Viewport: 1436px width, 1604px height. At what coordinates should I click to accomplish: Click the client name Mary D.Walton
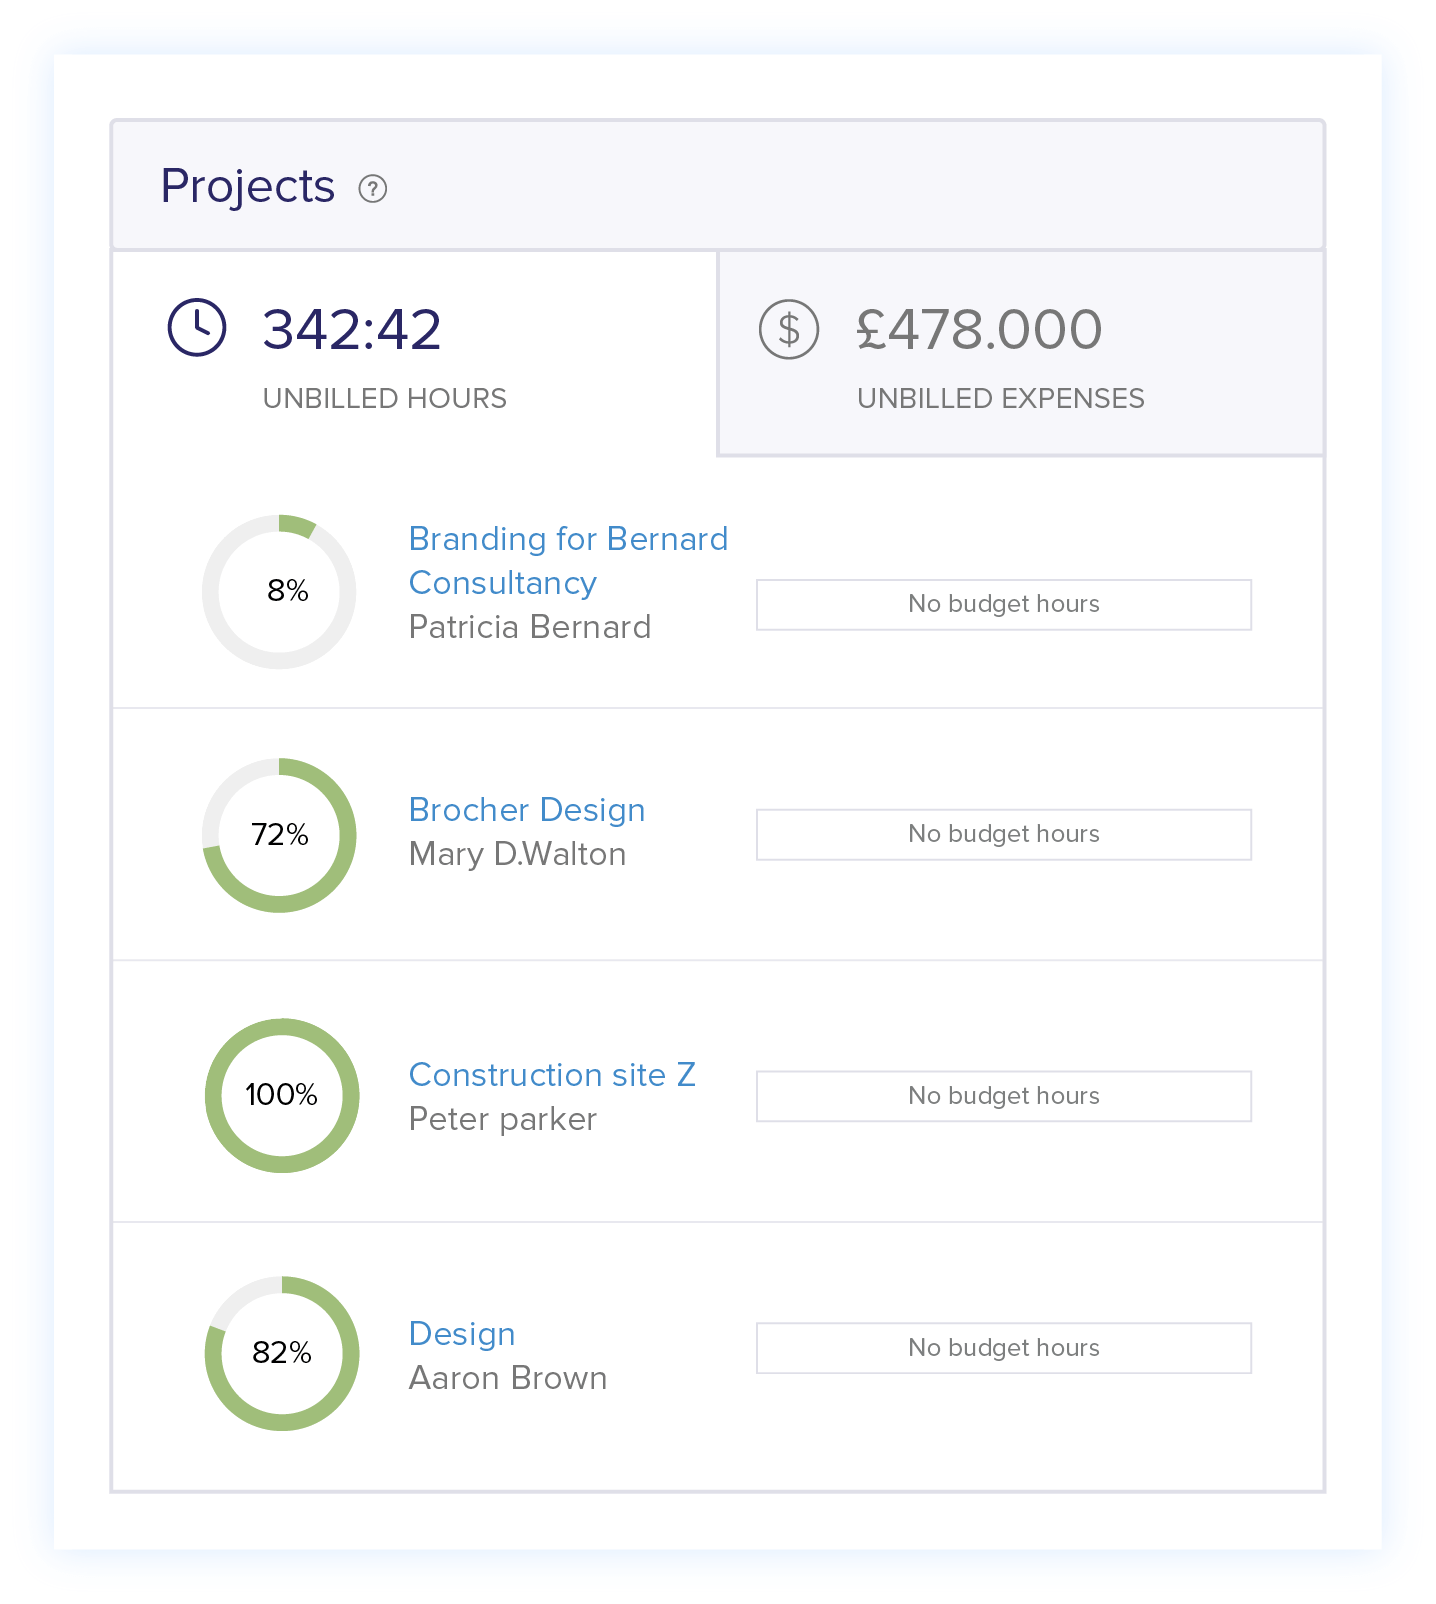(518, 854)
